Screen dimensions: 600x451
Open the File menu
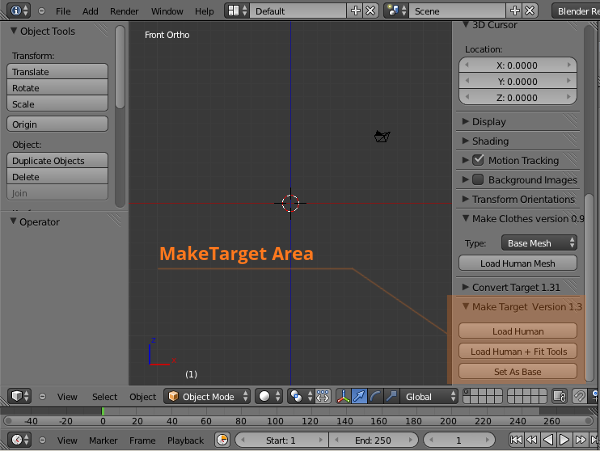pyautogui.click(x=63, y=11)
